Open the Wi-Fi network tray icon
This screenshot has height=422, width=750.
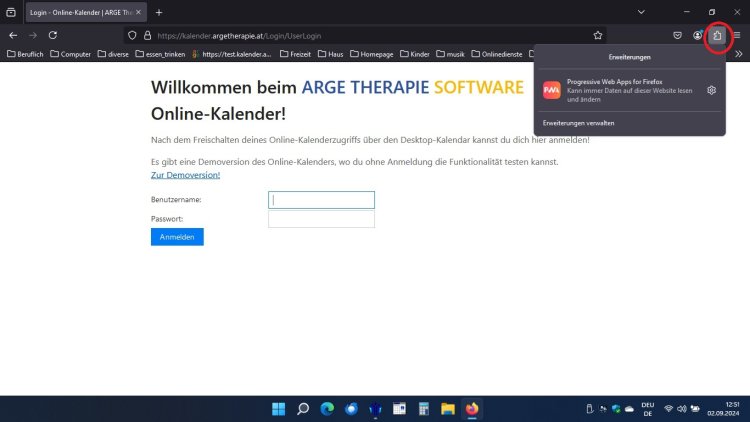click(669, 409)
